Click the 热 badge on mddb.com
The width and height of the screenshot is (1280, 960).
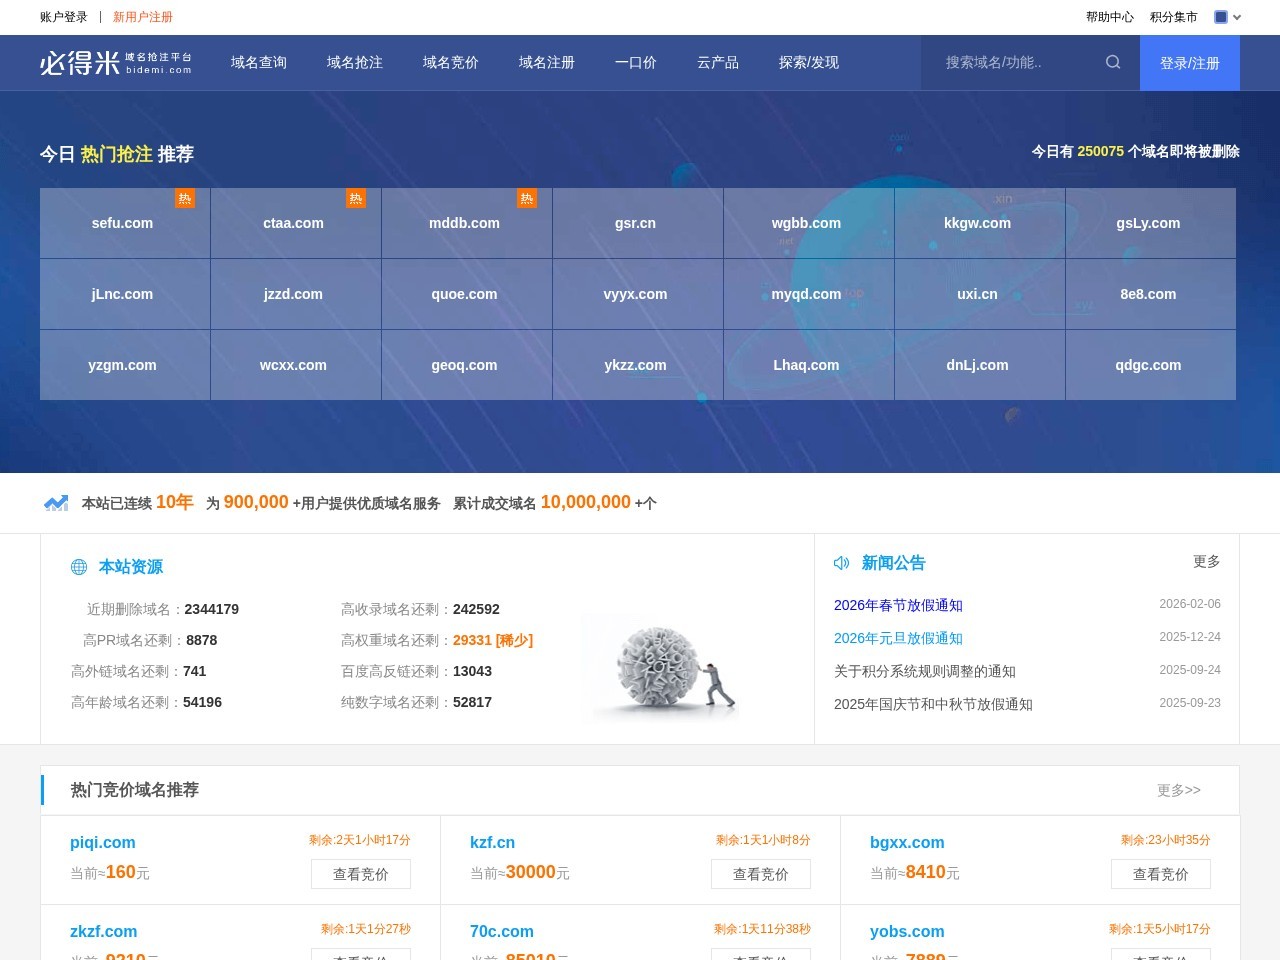[x=527, y=198]
